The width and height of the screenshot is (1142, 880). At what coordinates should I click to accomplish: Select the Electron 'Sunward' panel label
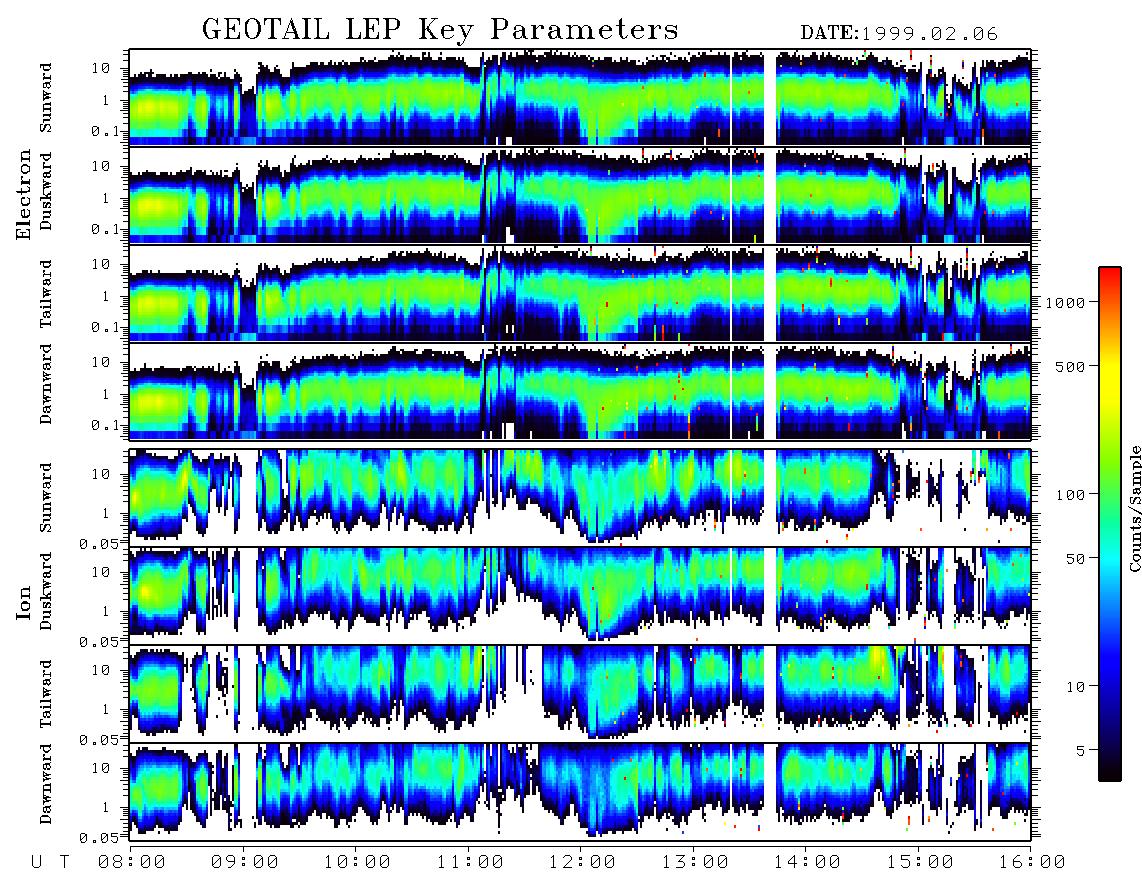[46, 97]
